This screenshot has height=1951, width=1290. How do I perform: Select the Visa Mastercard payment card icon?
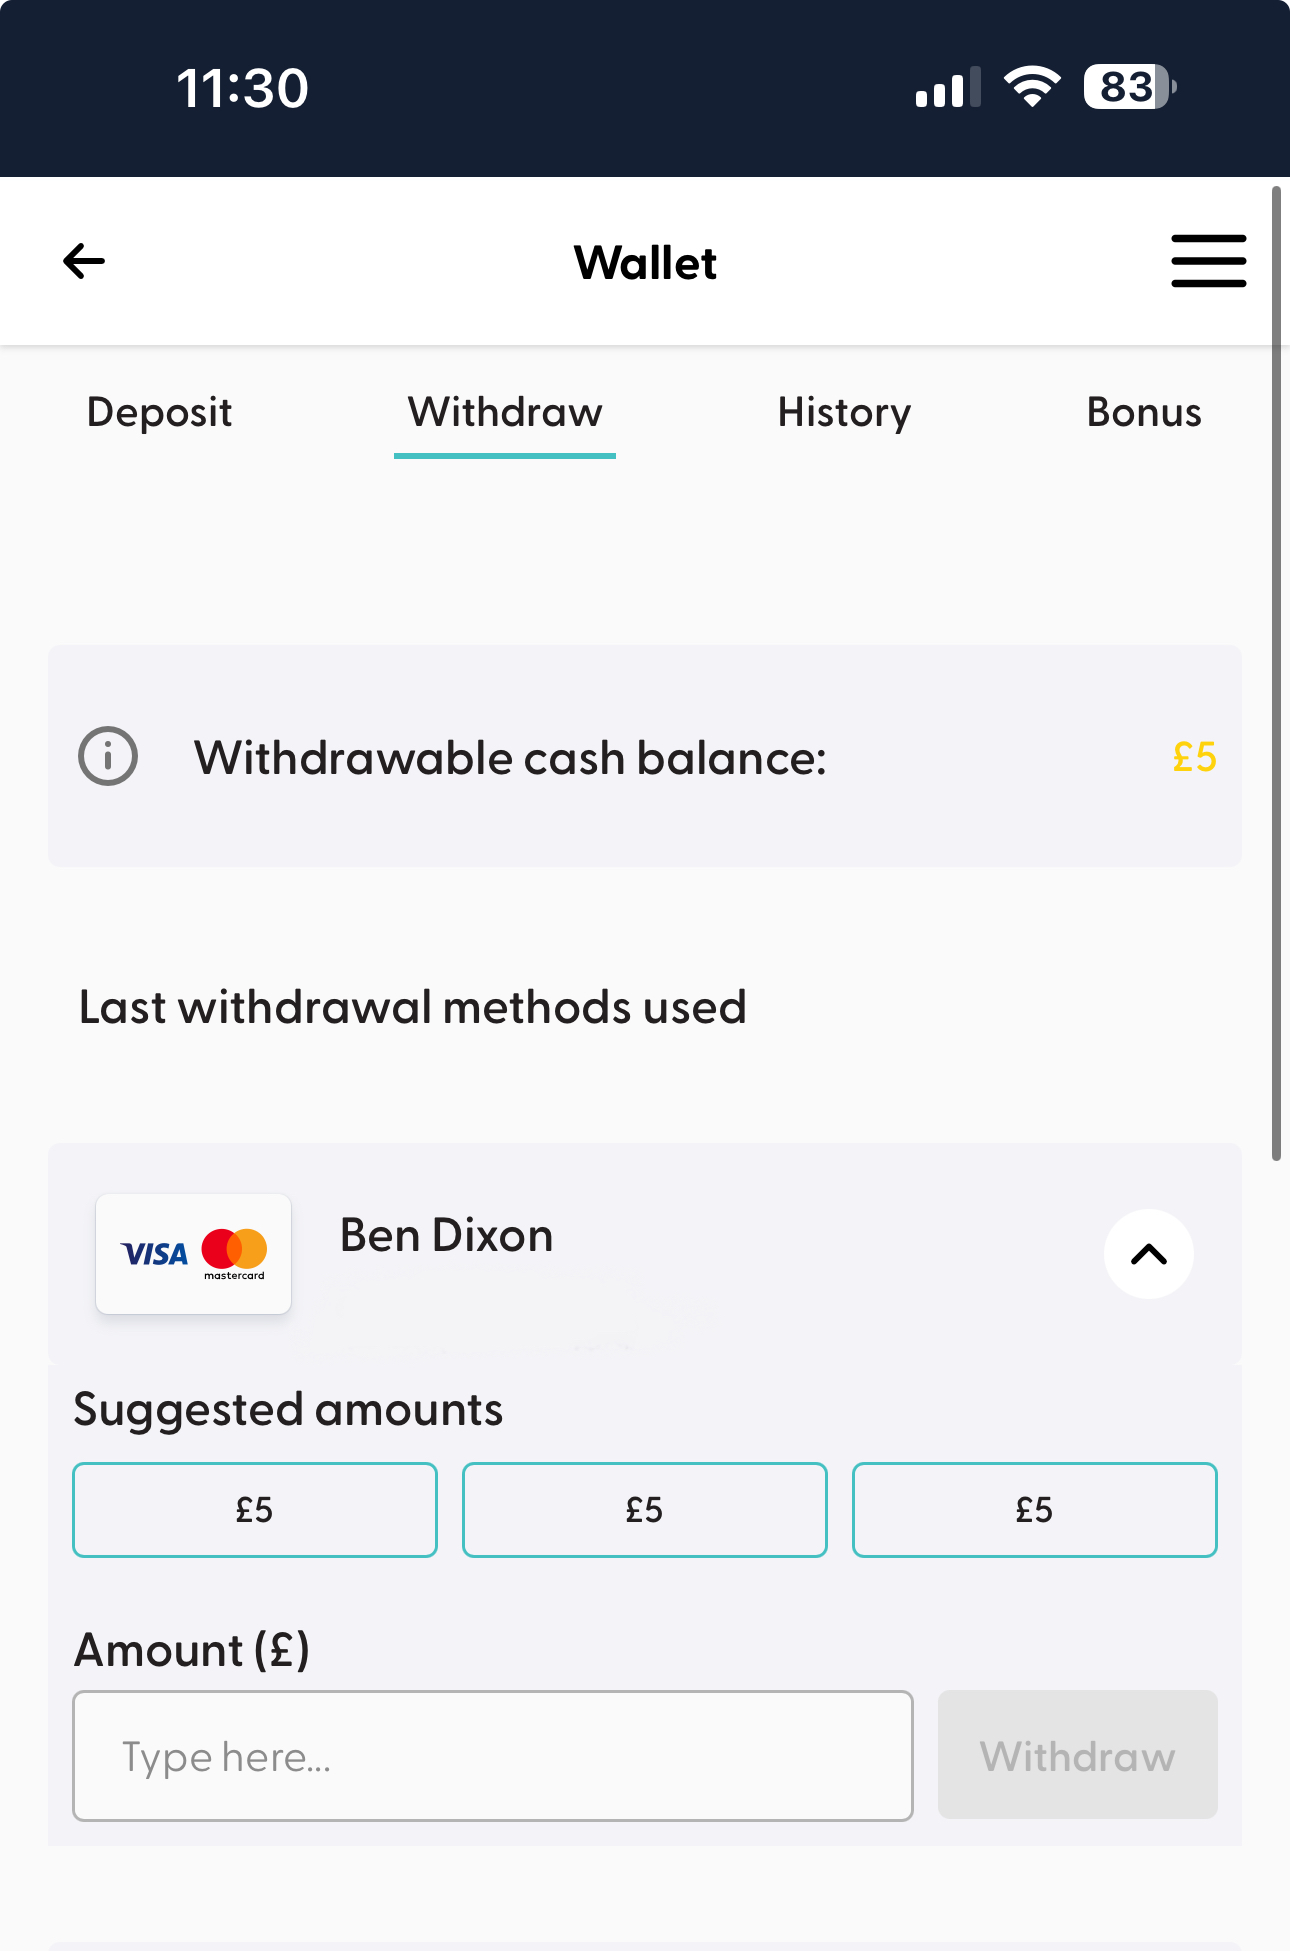193,1254
